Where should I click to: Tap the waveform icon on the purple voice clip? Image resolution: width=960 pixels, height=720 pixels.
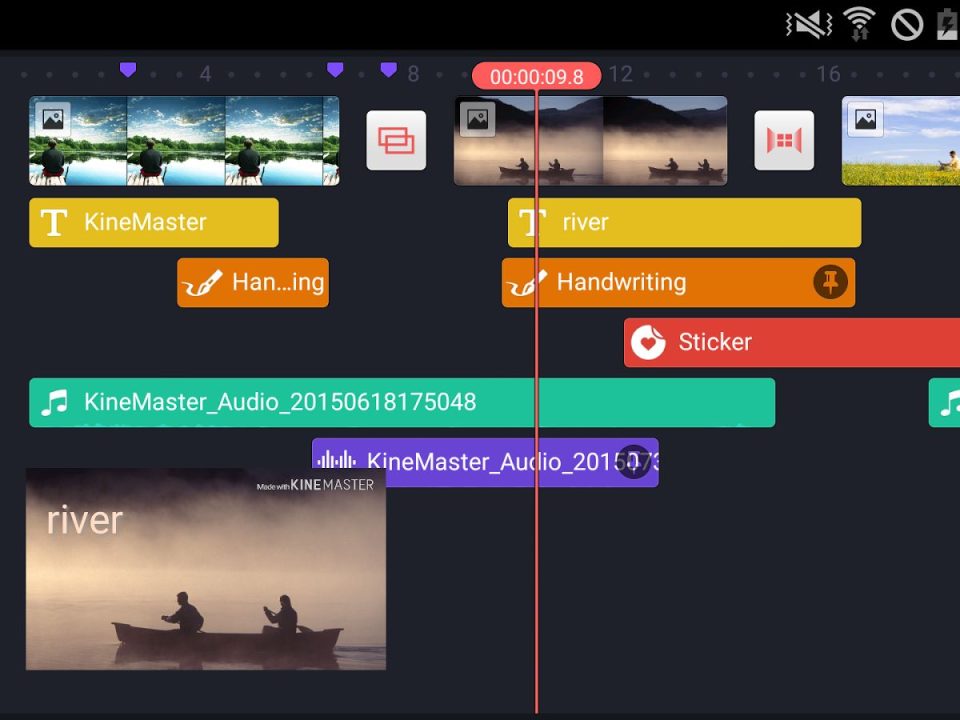tap(338, 461)
